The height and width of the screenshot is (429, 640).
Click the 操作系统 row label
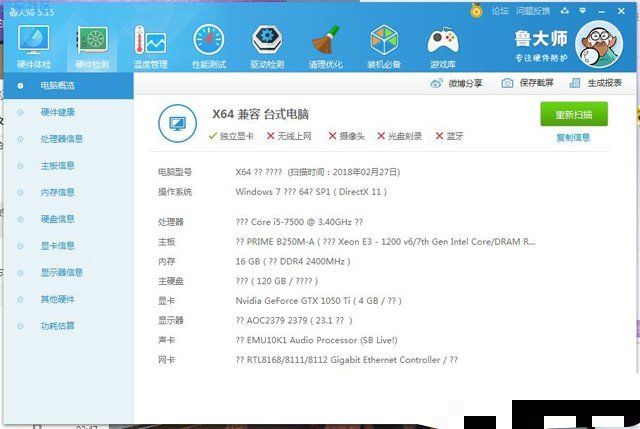[x=175, y=192]
